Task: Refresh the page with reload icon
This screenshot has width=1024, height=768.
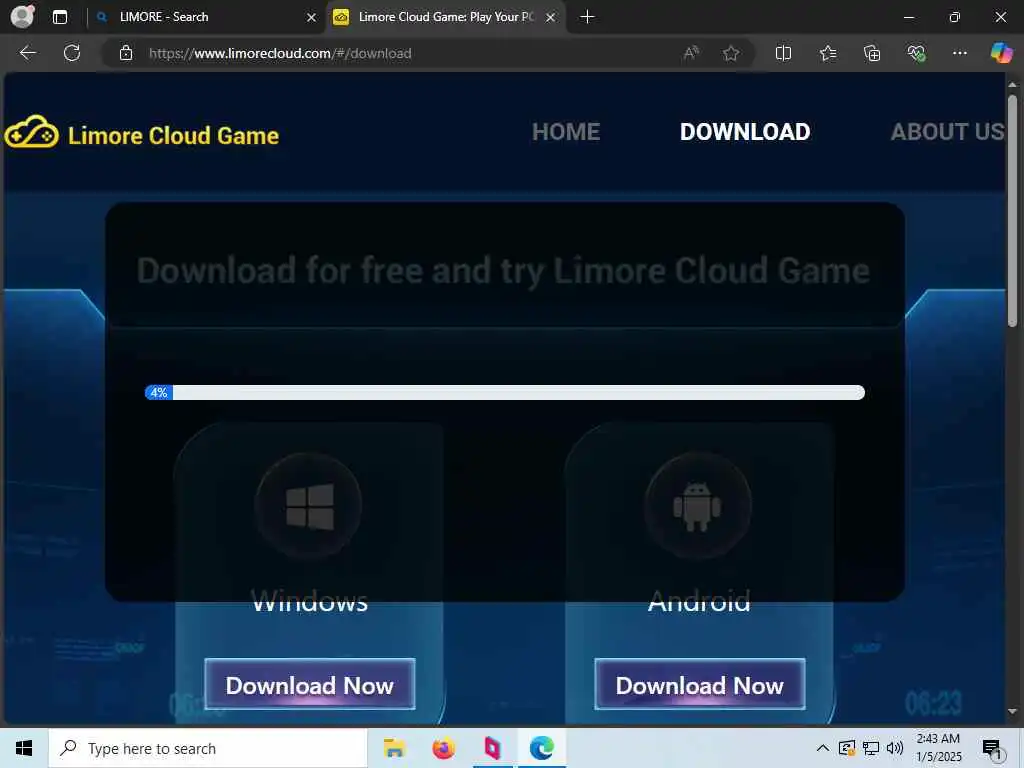Action: coord(72,53)
